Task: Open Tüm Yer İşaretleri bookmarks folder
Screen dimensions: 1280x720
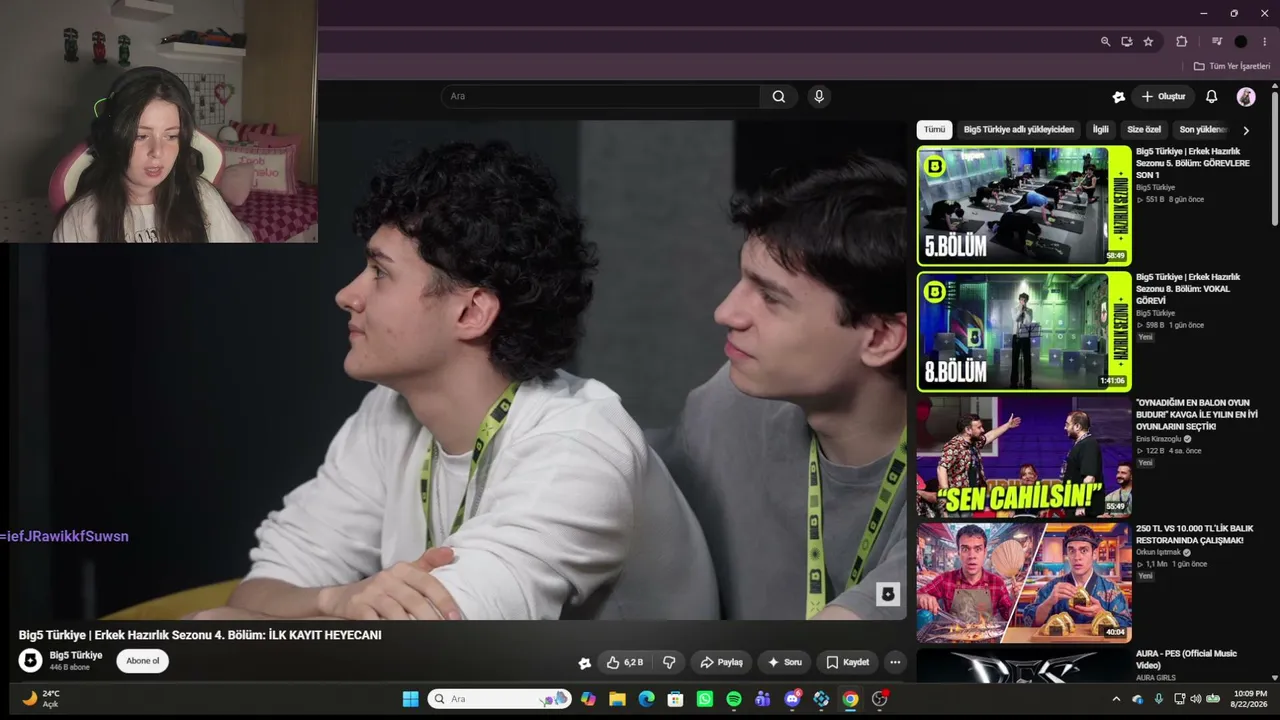Action: [x=1232, y=66]
